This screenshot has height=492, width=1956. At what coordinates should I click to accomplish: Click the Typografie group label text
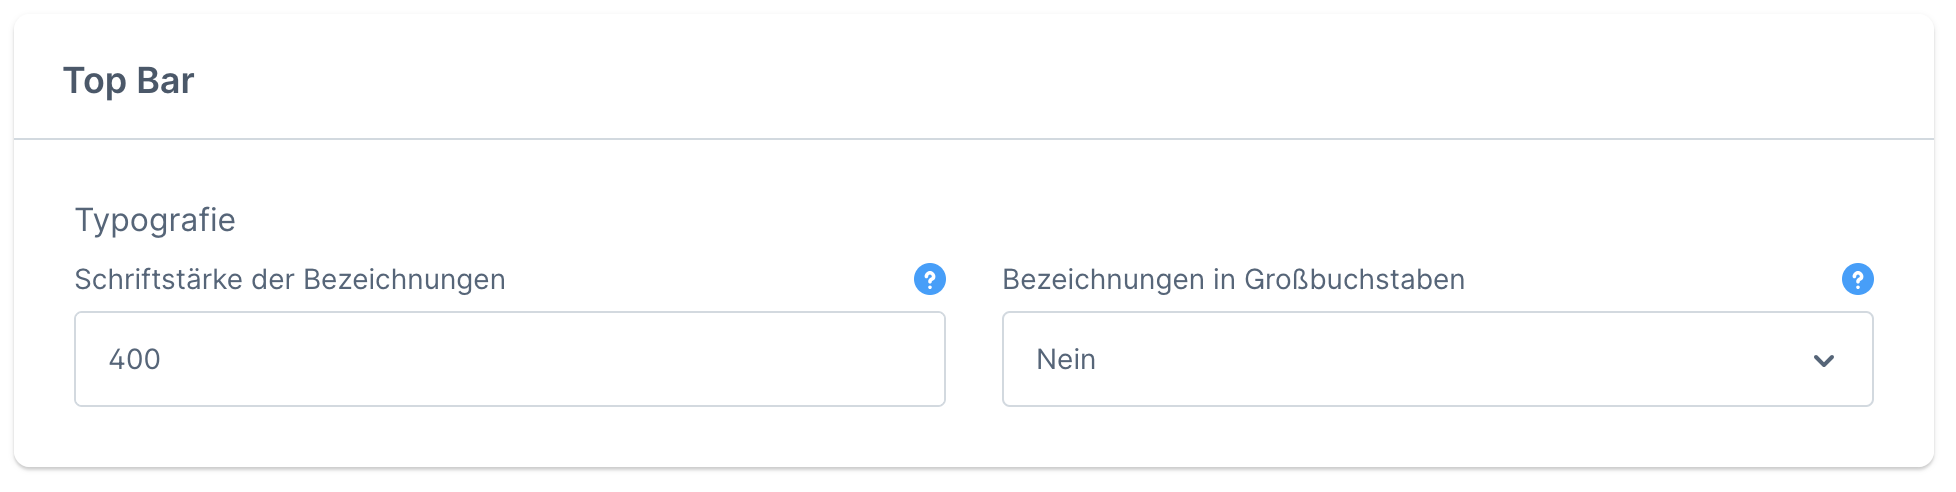coord(155,220)
